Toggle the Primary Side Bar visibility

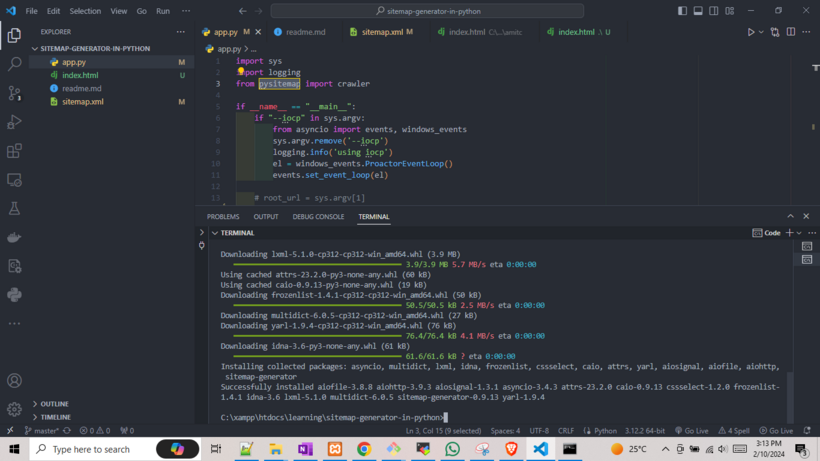point(682,11)
